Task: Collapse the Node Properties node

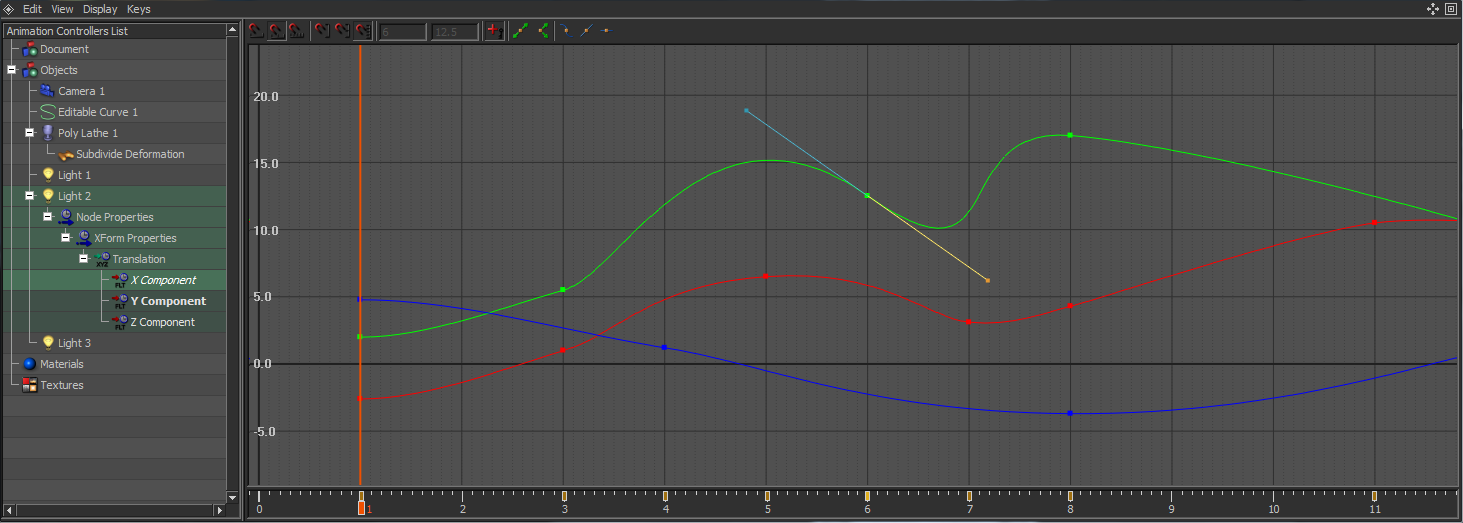Action: 47,217
